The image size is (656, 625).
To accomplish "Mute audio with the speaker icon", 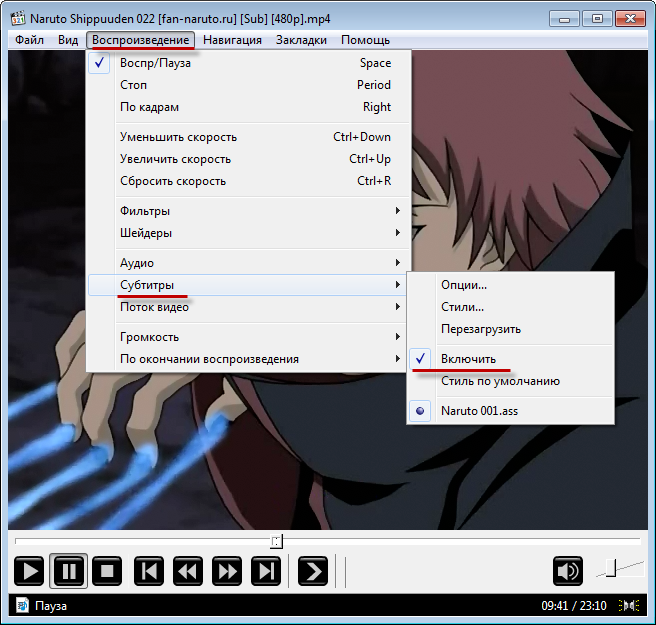I will click(568, 571).
